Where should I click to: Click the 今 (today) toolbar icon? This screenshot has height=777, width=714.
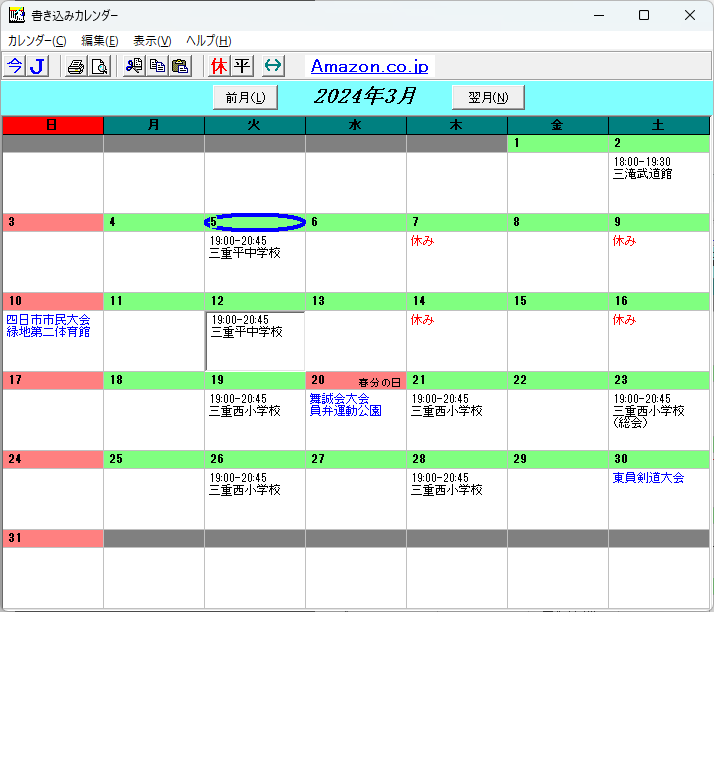click(14, 66)
